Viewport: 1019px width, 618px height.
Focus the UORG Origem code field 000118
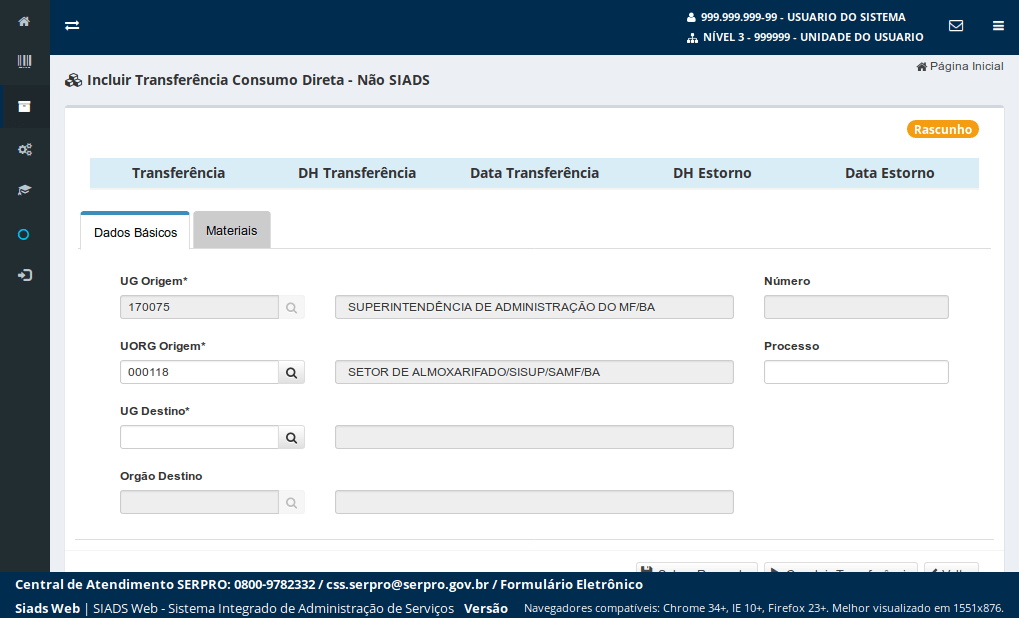pos(200,372)
